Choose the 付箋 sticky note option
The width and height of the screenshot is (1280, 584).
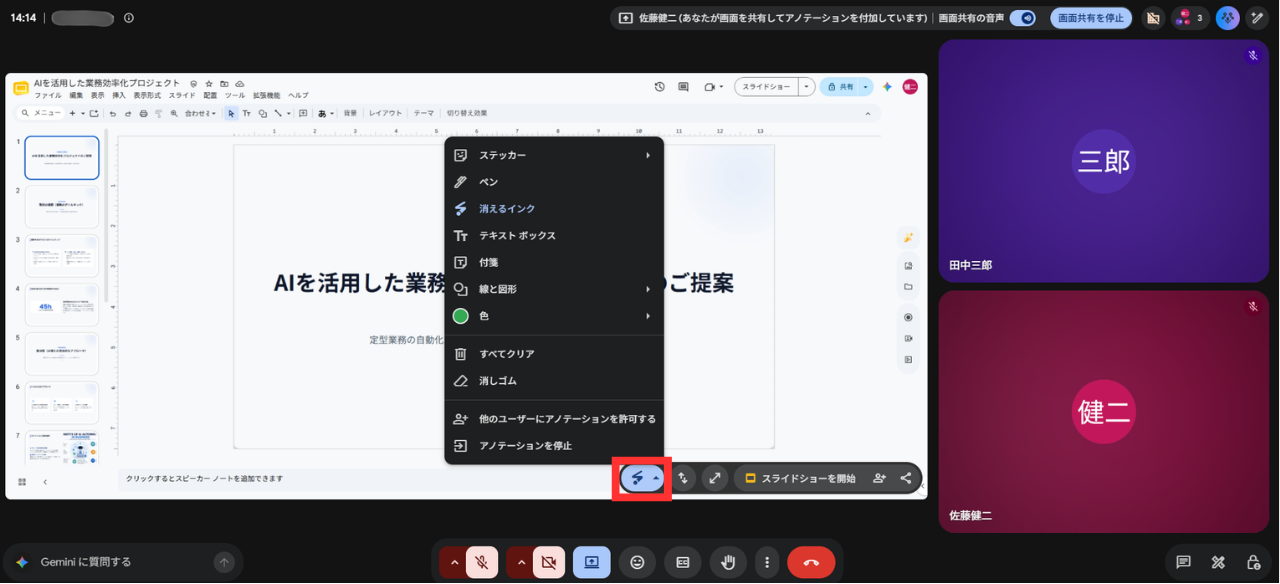pyautogui.click(x=554, y=263)
